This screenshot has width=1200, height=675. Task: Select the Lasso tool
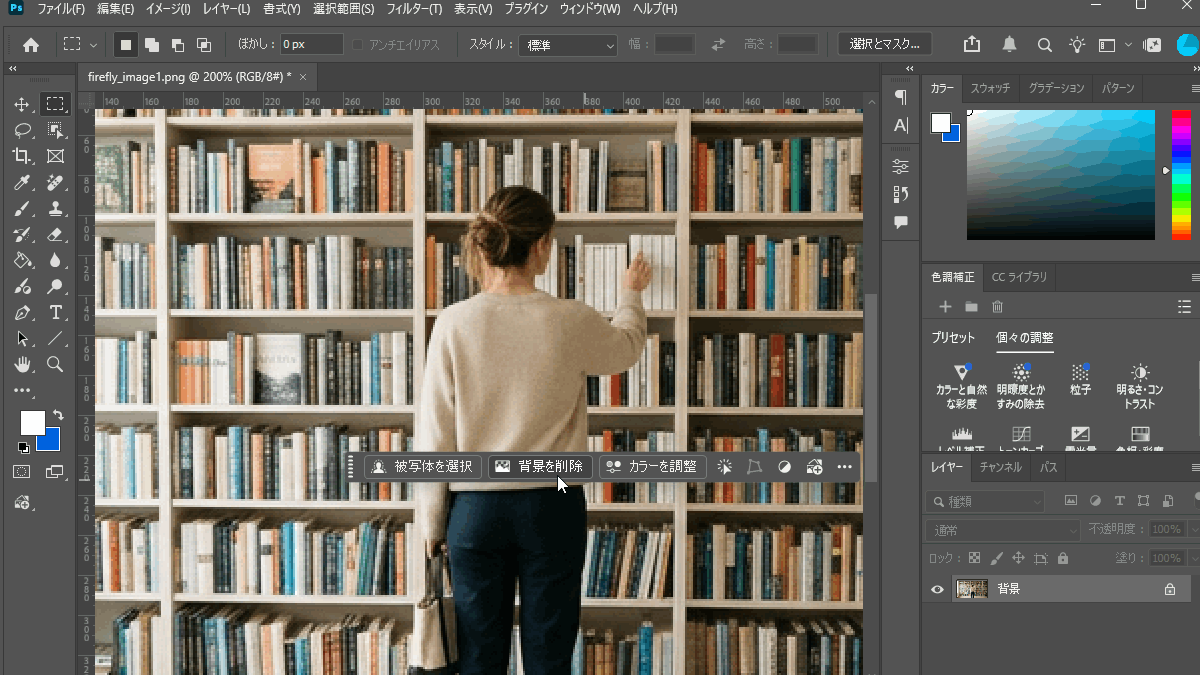tap(21, 130)
